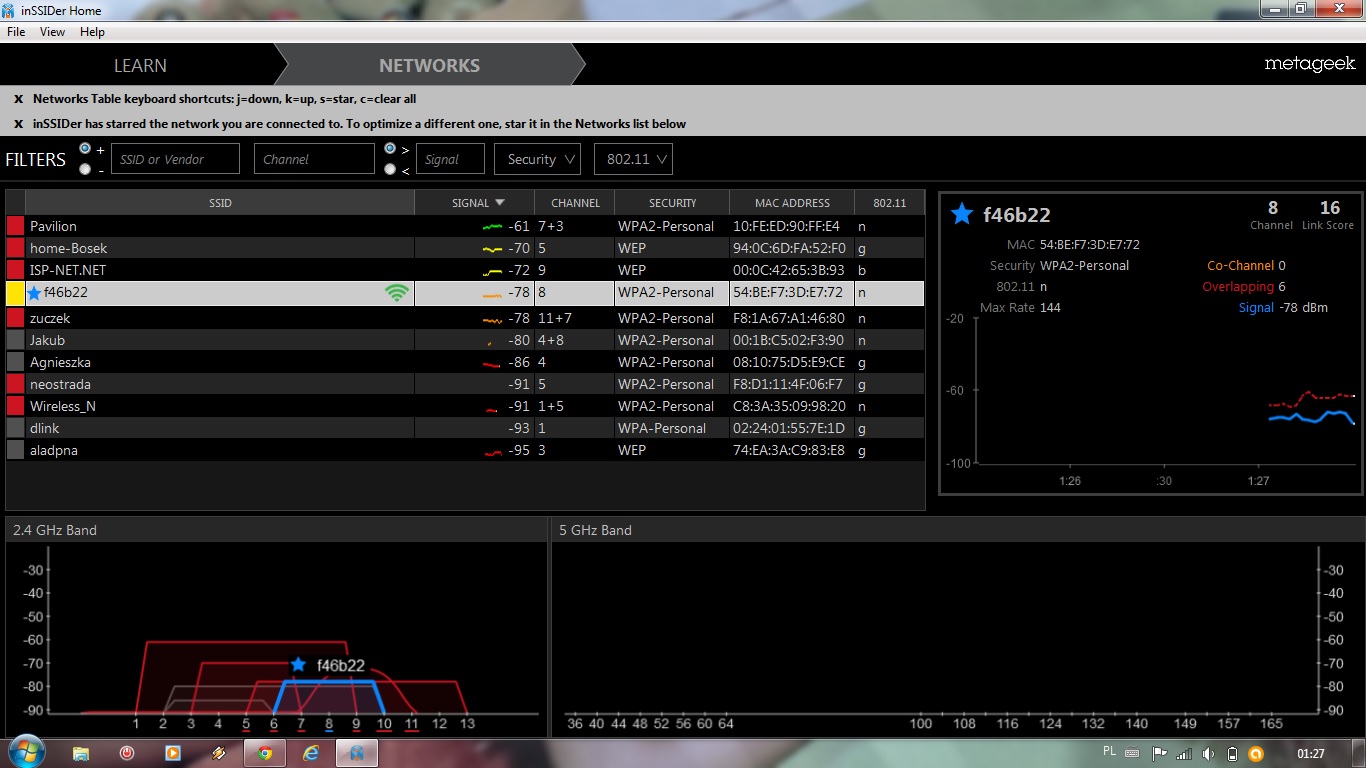
Task: Click the Channel filter field
Action: [x=314, y=159]
